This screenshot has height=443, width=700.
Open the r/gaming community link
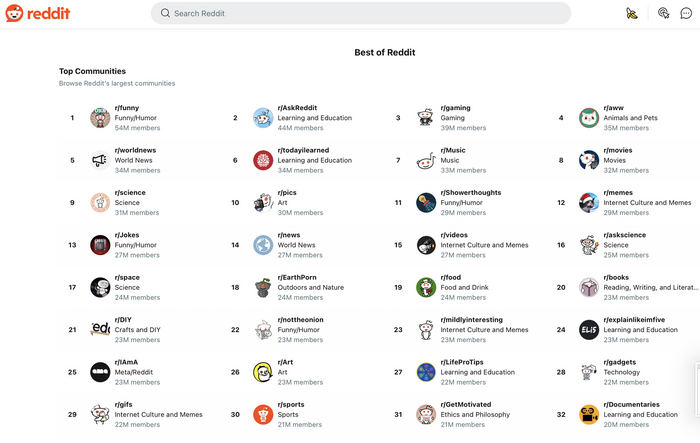pos(455,108)
